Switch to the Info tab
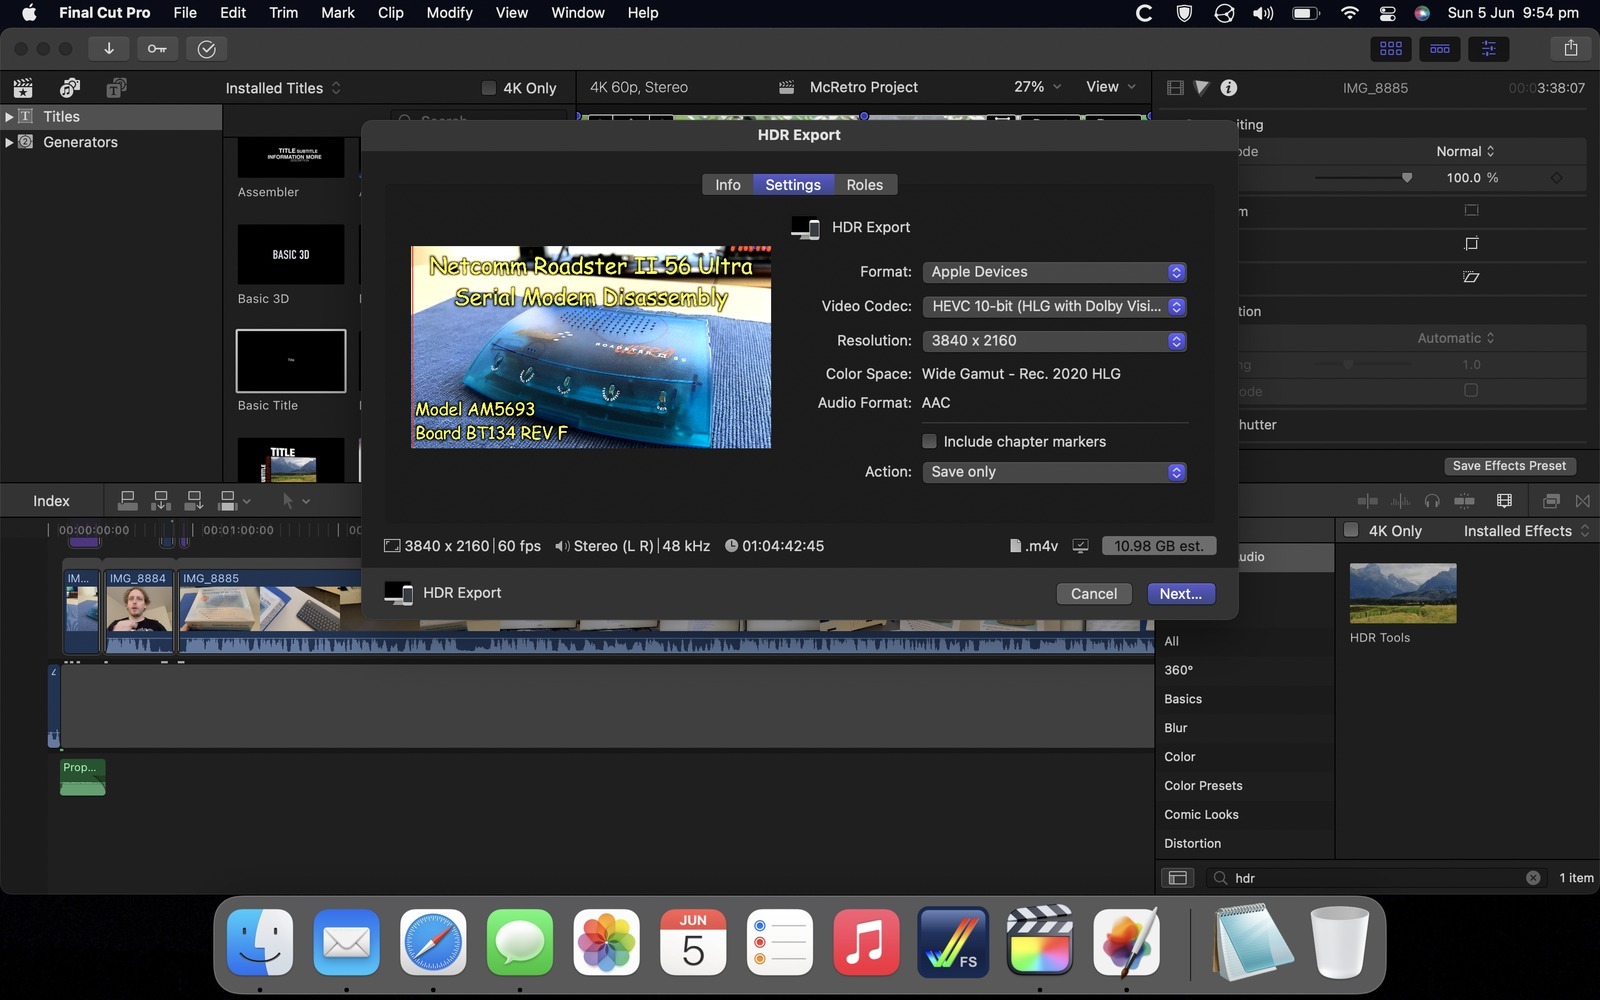The image size is (1600, 1000). tap(728, 185)
